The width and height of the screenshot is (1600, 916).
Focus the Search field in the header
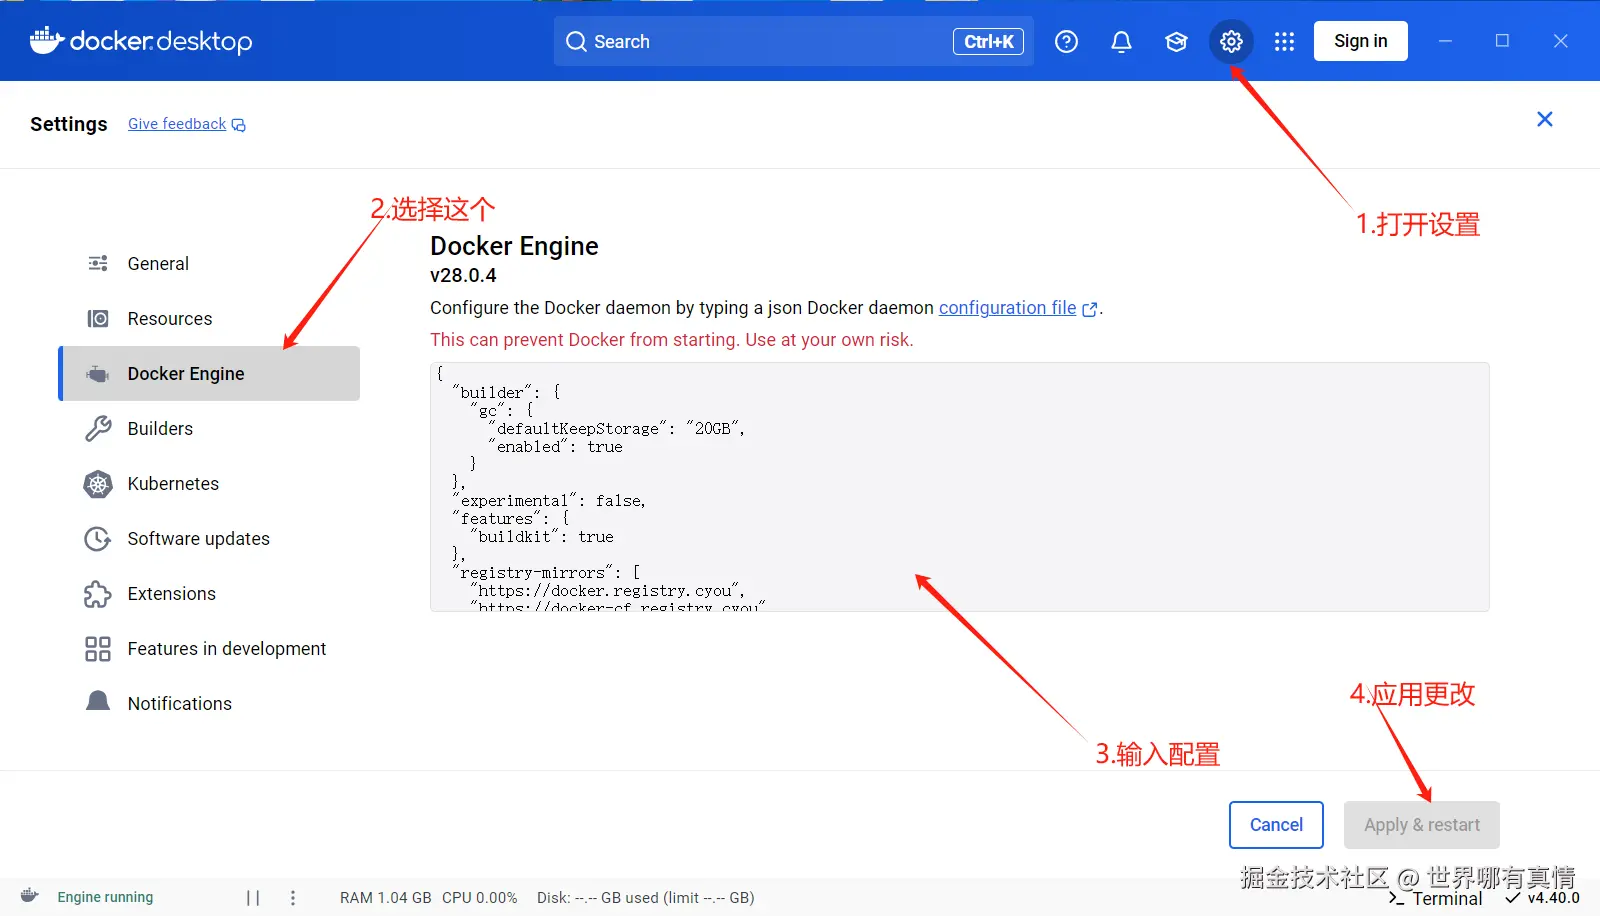pyautogui.click(x=794, y=41)
